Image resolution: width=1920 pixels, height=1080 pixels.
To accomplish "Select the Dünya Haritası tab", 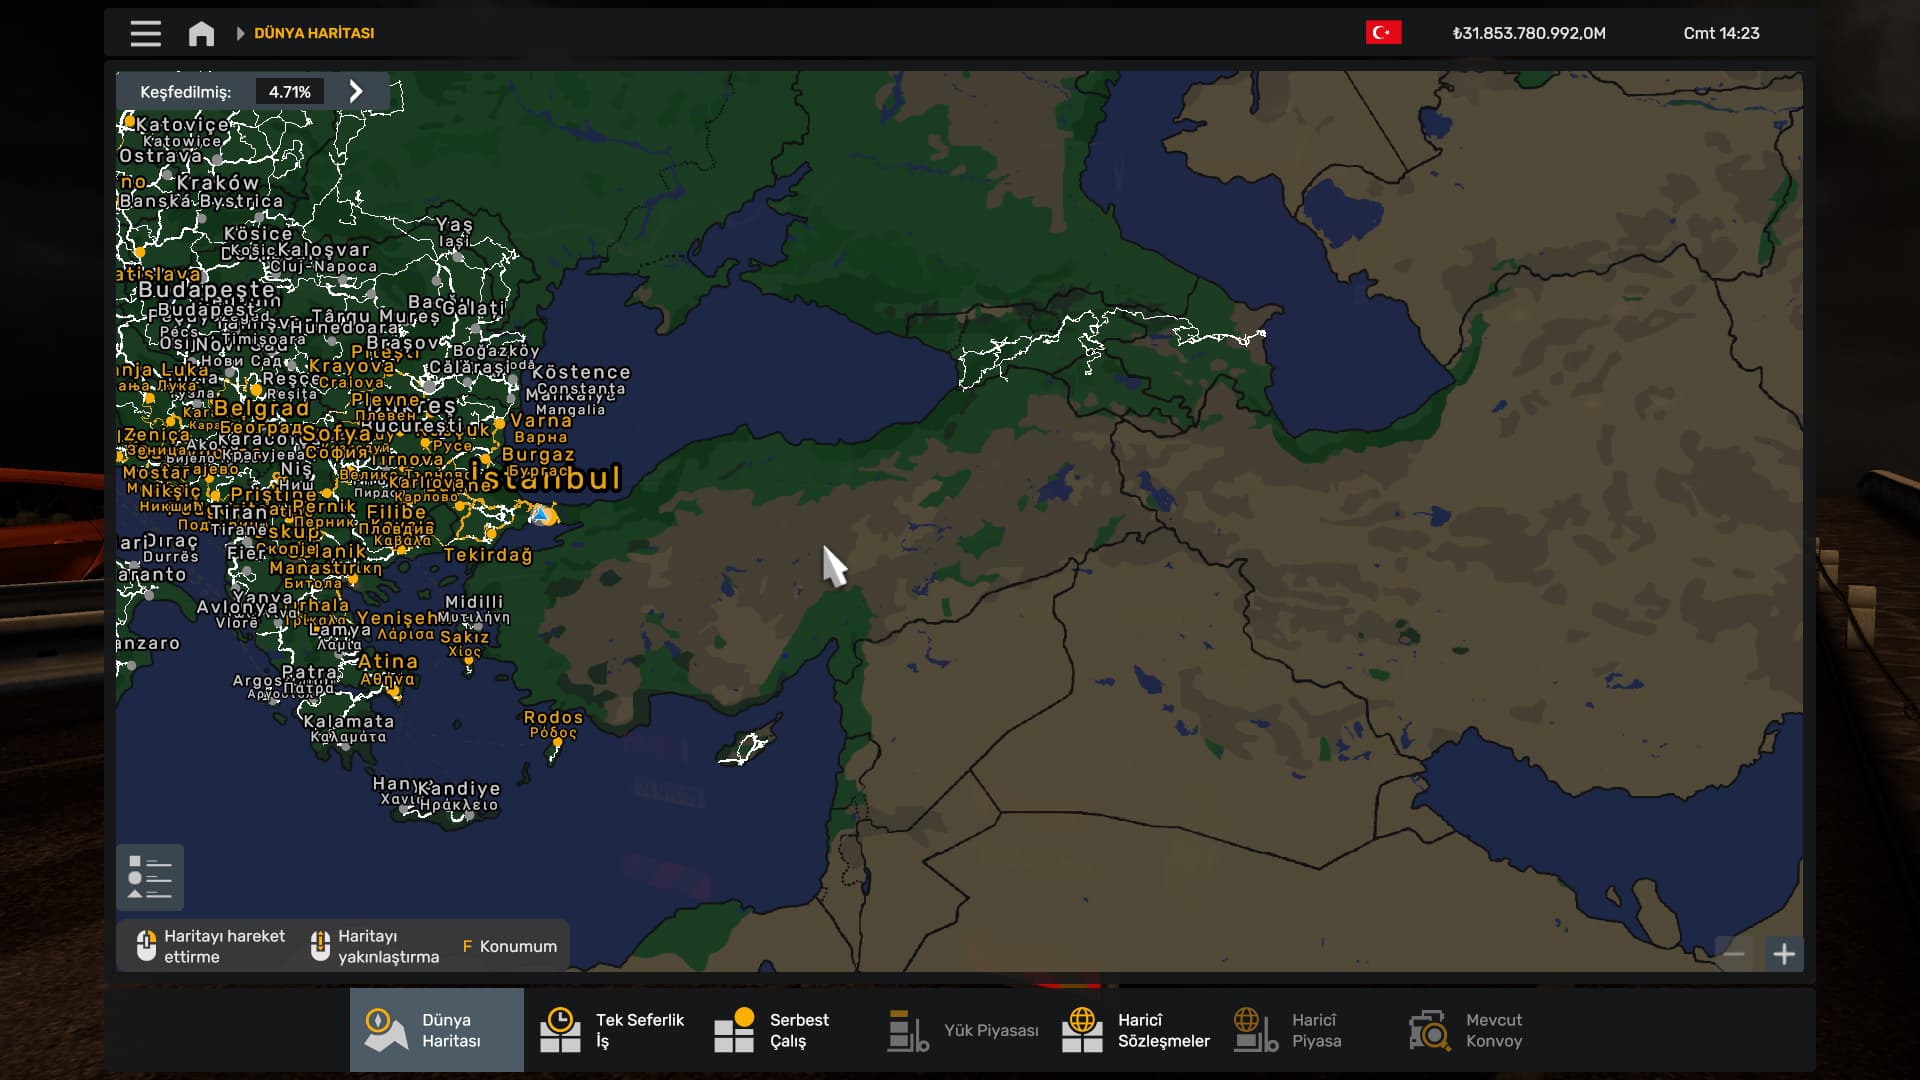I will coord(437,1030).
